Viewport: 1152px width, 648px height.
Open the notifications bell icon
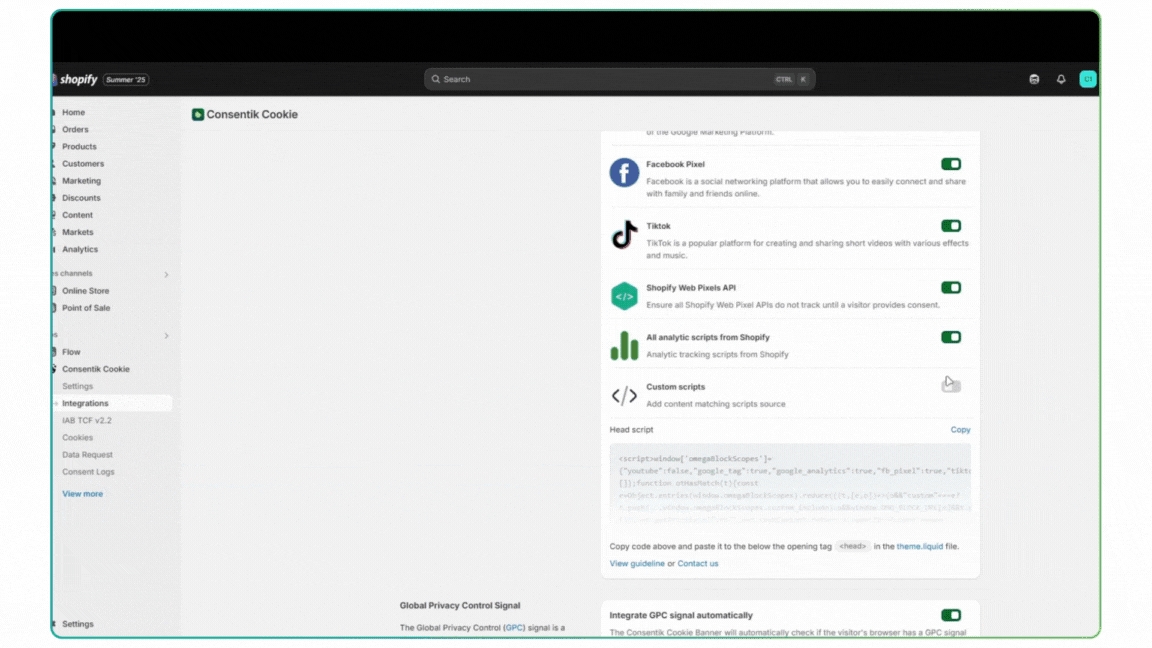1061,80
